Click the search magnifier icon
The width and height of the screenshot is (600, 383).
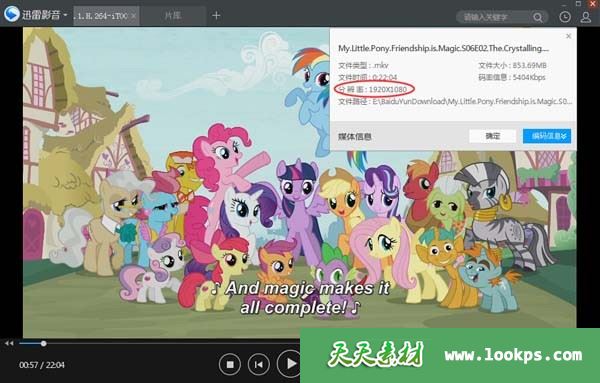(538, 17)
